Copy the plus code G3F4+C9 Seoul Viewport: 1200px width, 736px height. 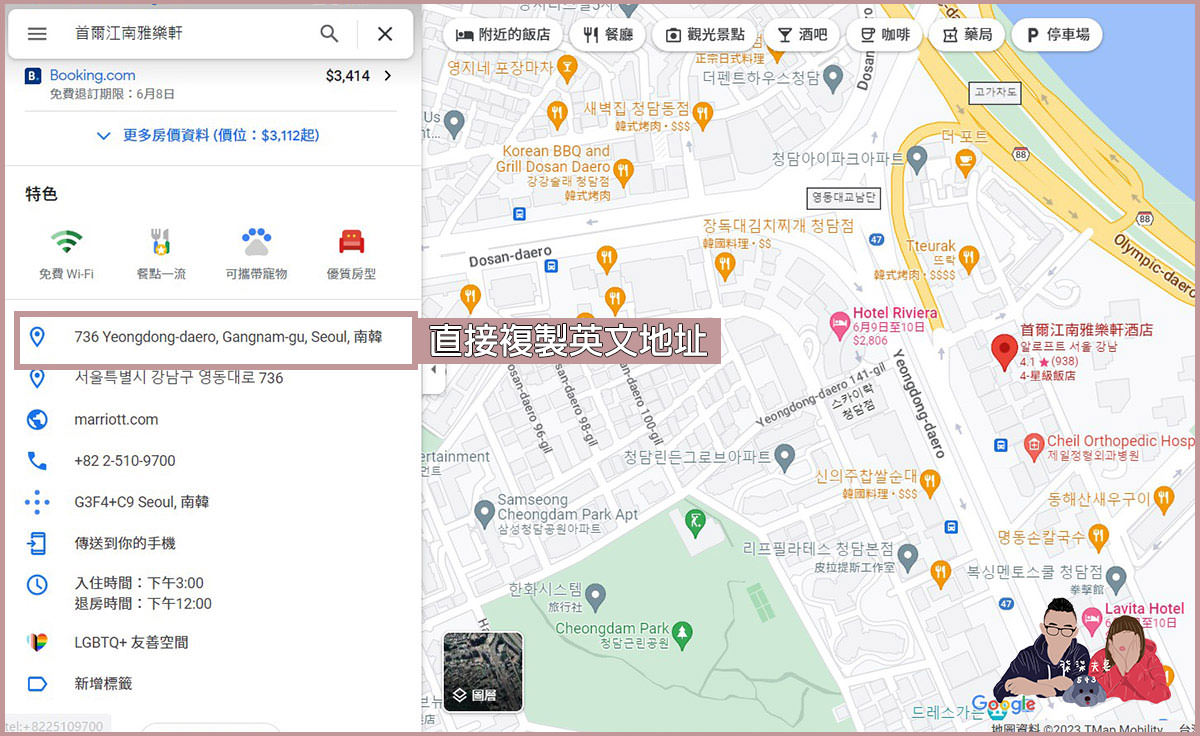click(142, 502)
